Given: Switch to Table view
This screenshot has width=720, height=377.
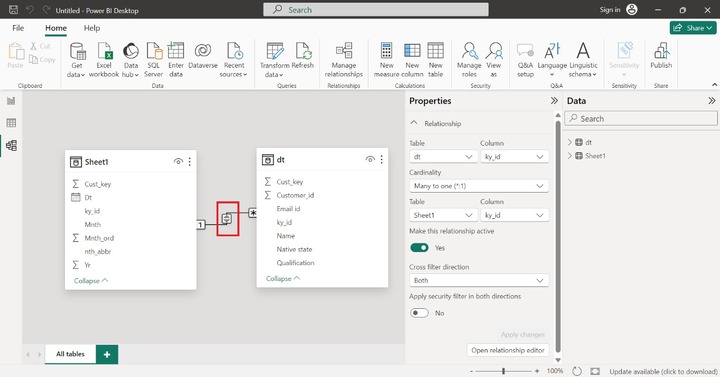Looking at the screenshot, I should click(11, 123).
